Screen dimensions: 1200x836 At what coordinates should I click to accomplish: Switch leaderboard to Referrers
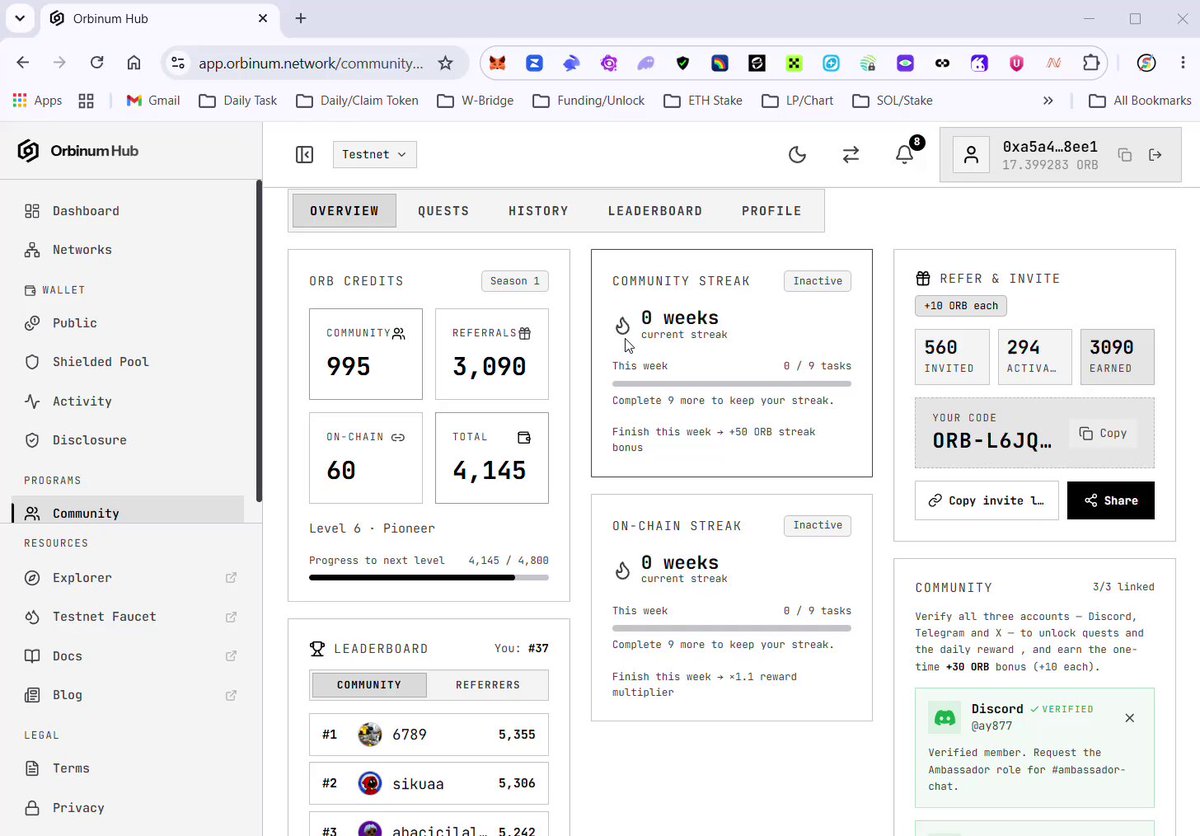488,685
